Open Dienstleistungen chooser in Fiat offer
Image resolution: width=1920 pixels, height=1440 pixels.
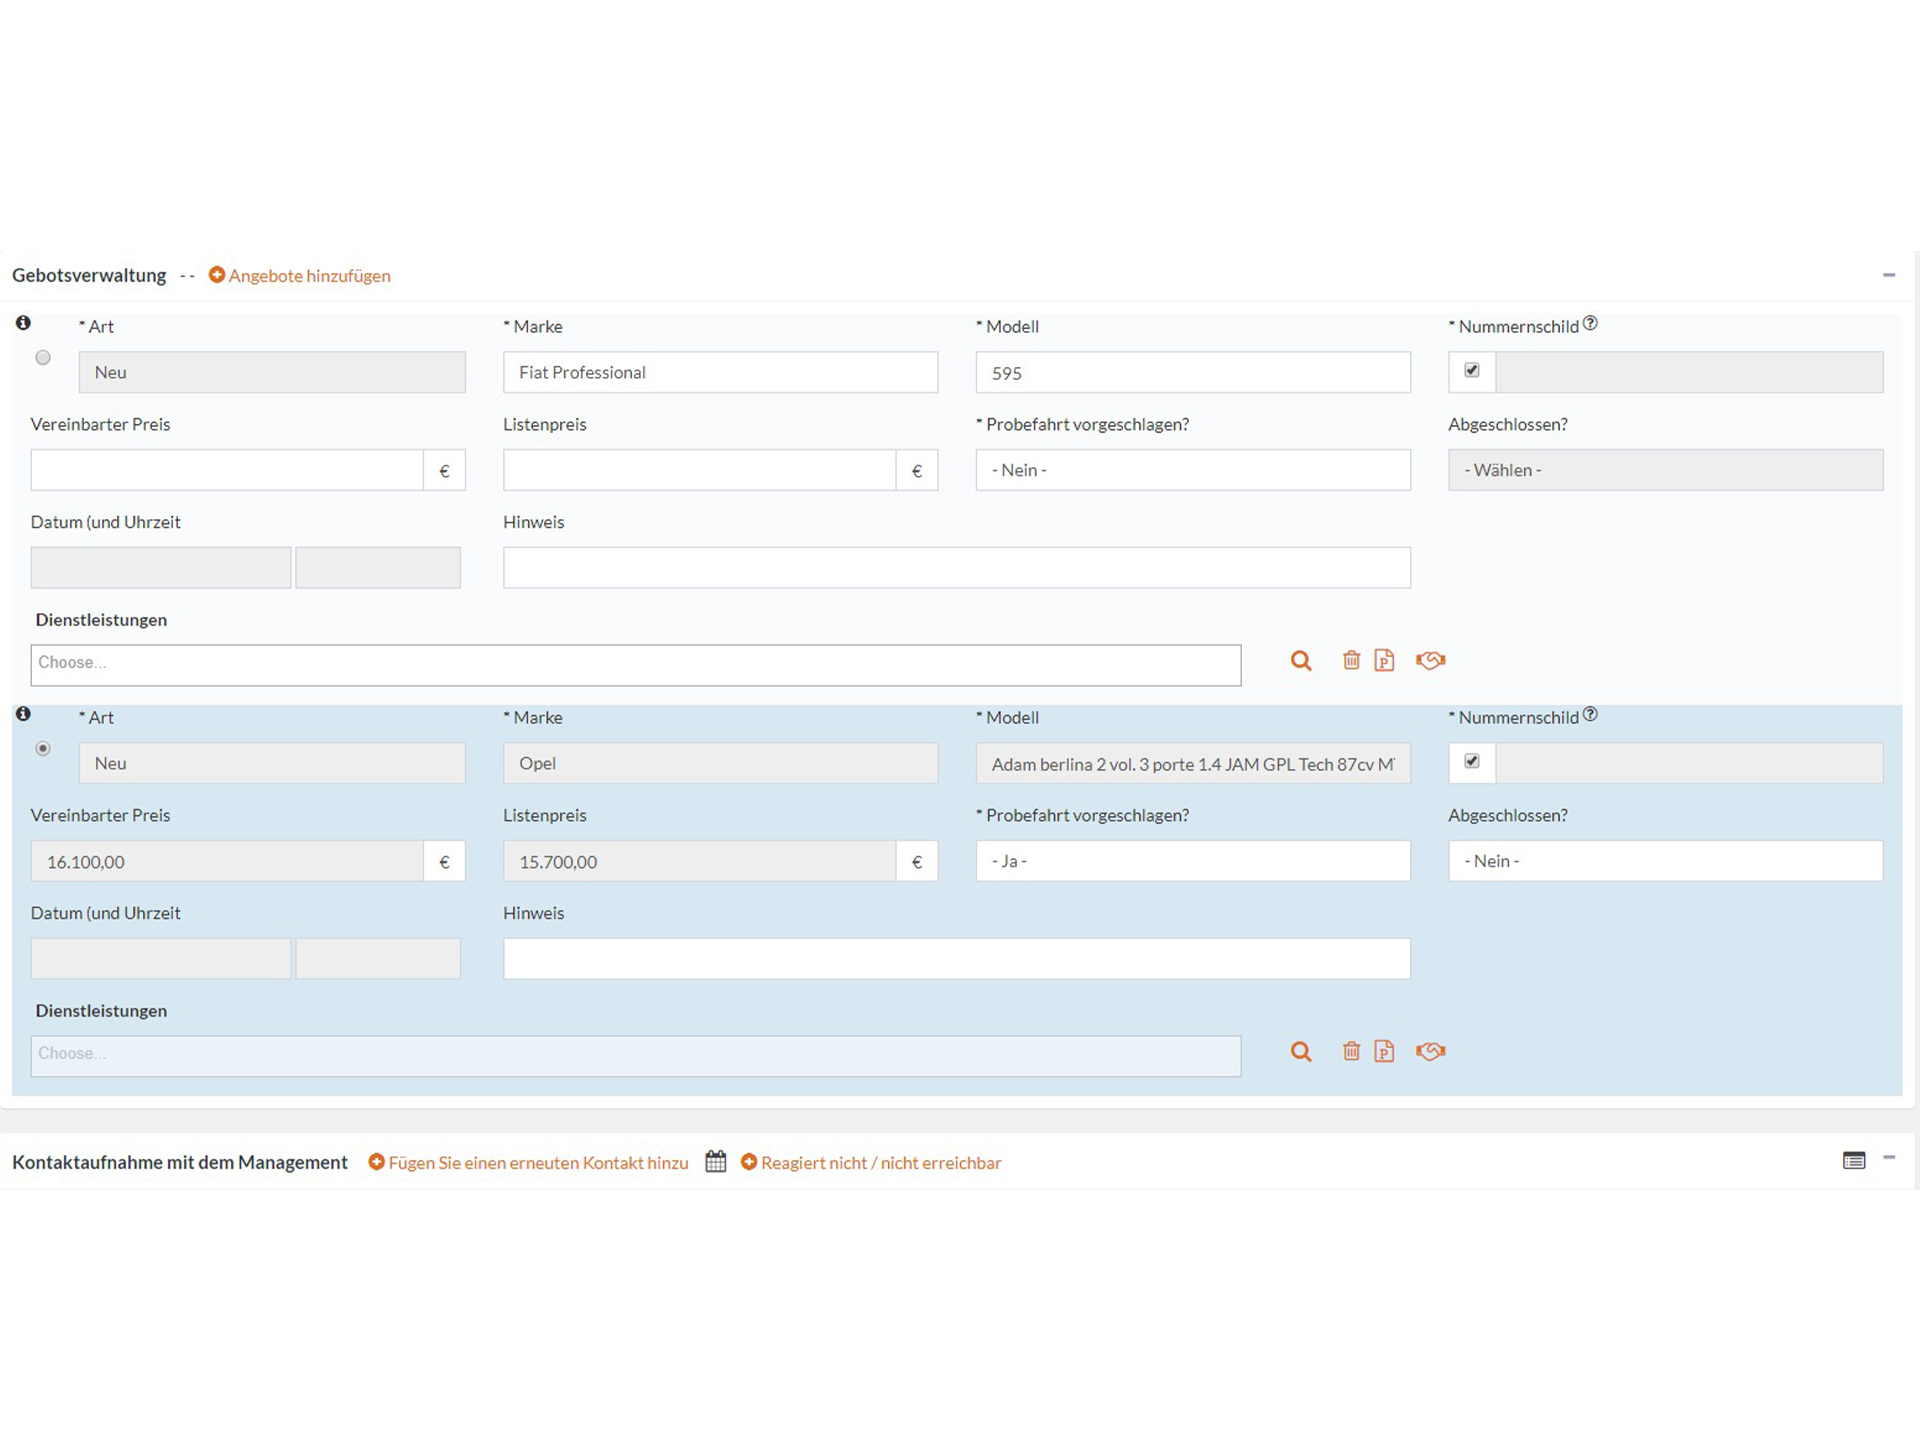[636, 665]
